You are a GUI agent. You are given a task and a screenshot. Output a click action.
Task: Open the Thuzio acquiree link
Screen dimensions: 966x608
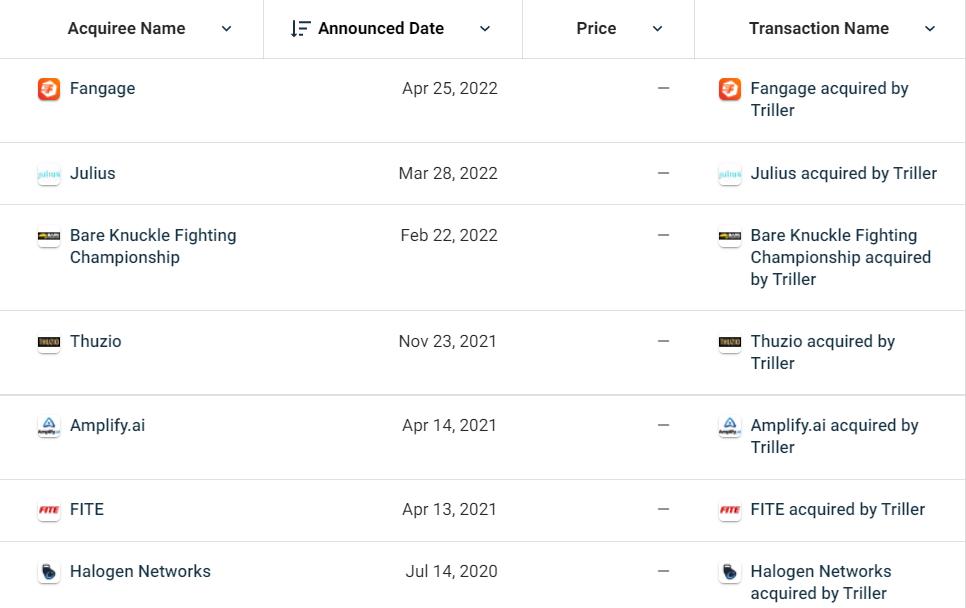pyautogui.click(x=95, y=341)
